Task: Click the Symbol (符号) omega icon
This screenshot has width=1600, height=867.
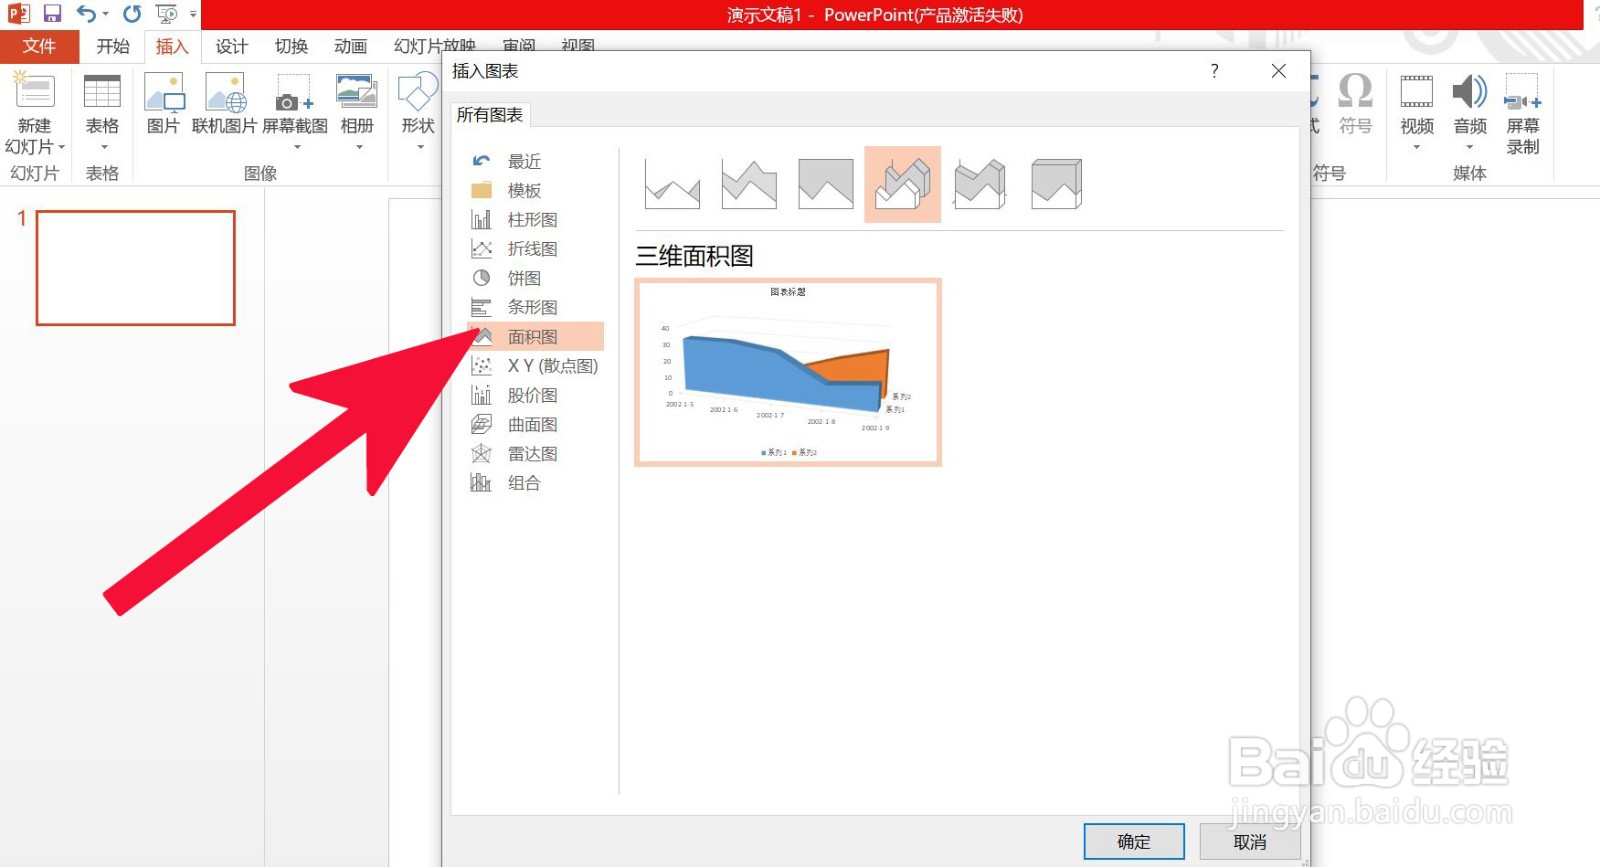Action: pos(1355,90)
